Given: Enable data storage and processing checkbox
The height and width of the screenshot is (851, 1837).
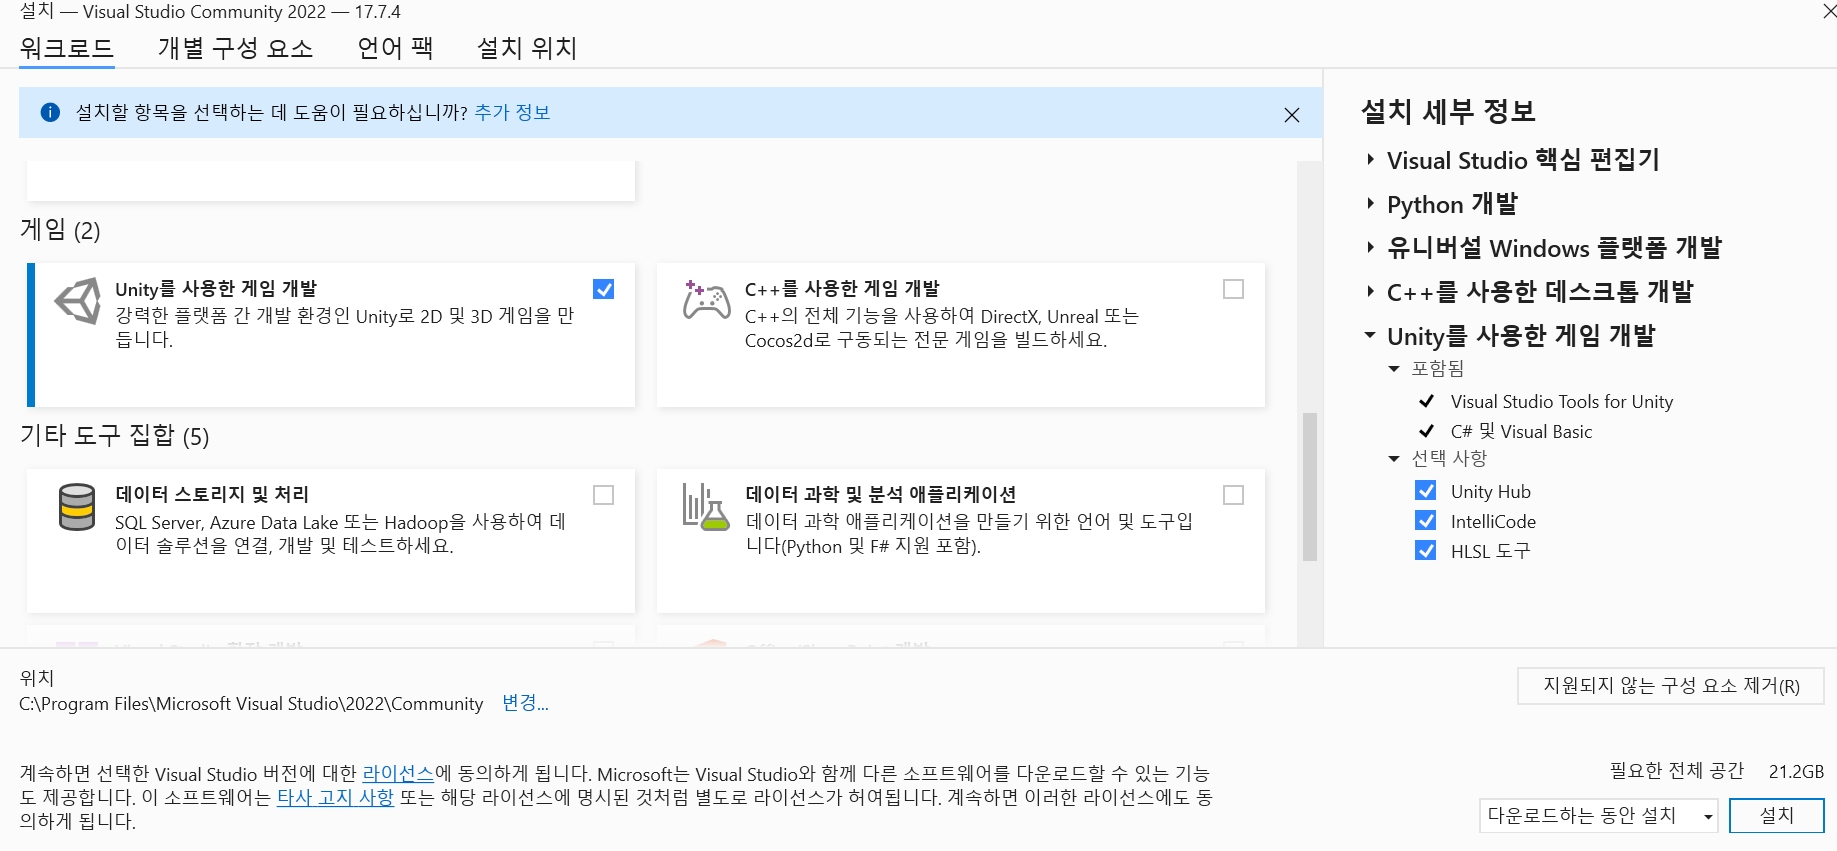Looking at the screenshot, I should point(604,495).
